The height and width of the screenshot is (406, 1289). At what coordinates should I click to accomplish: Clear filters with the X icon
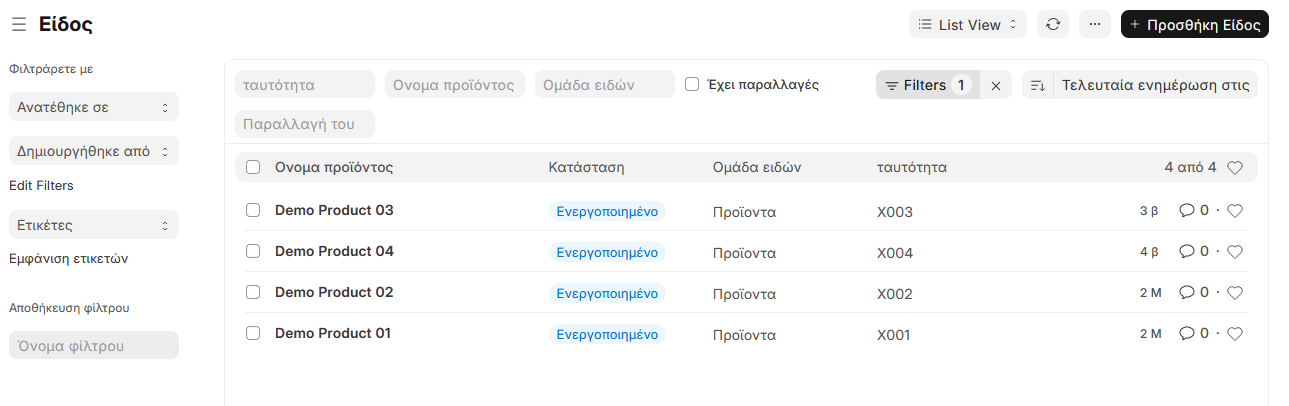click(996, 85)
